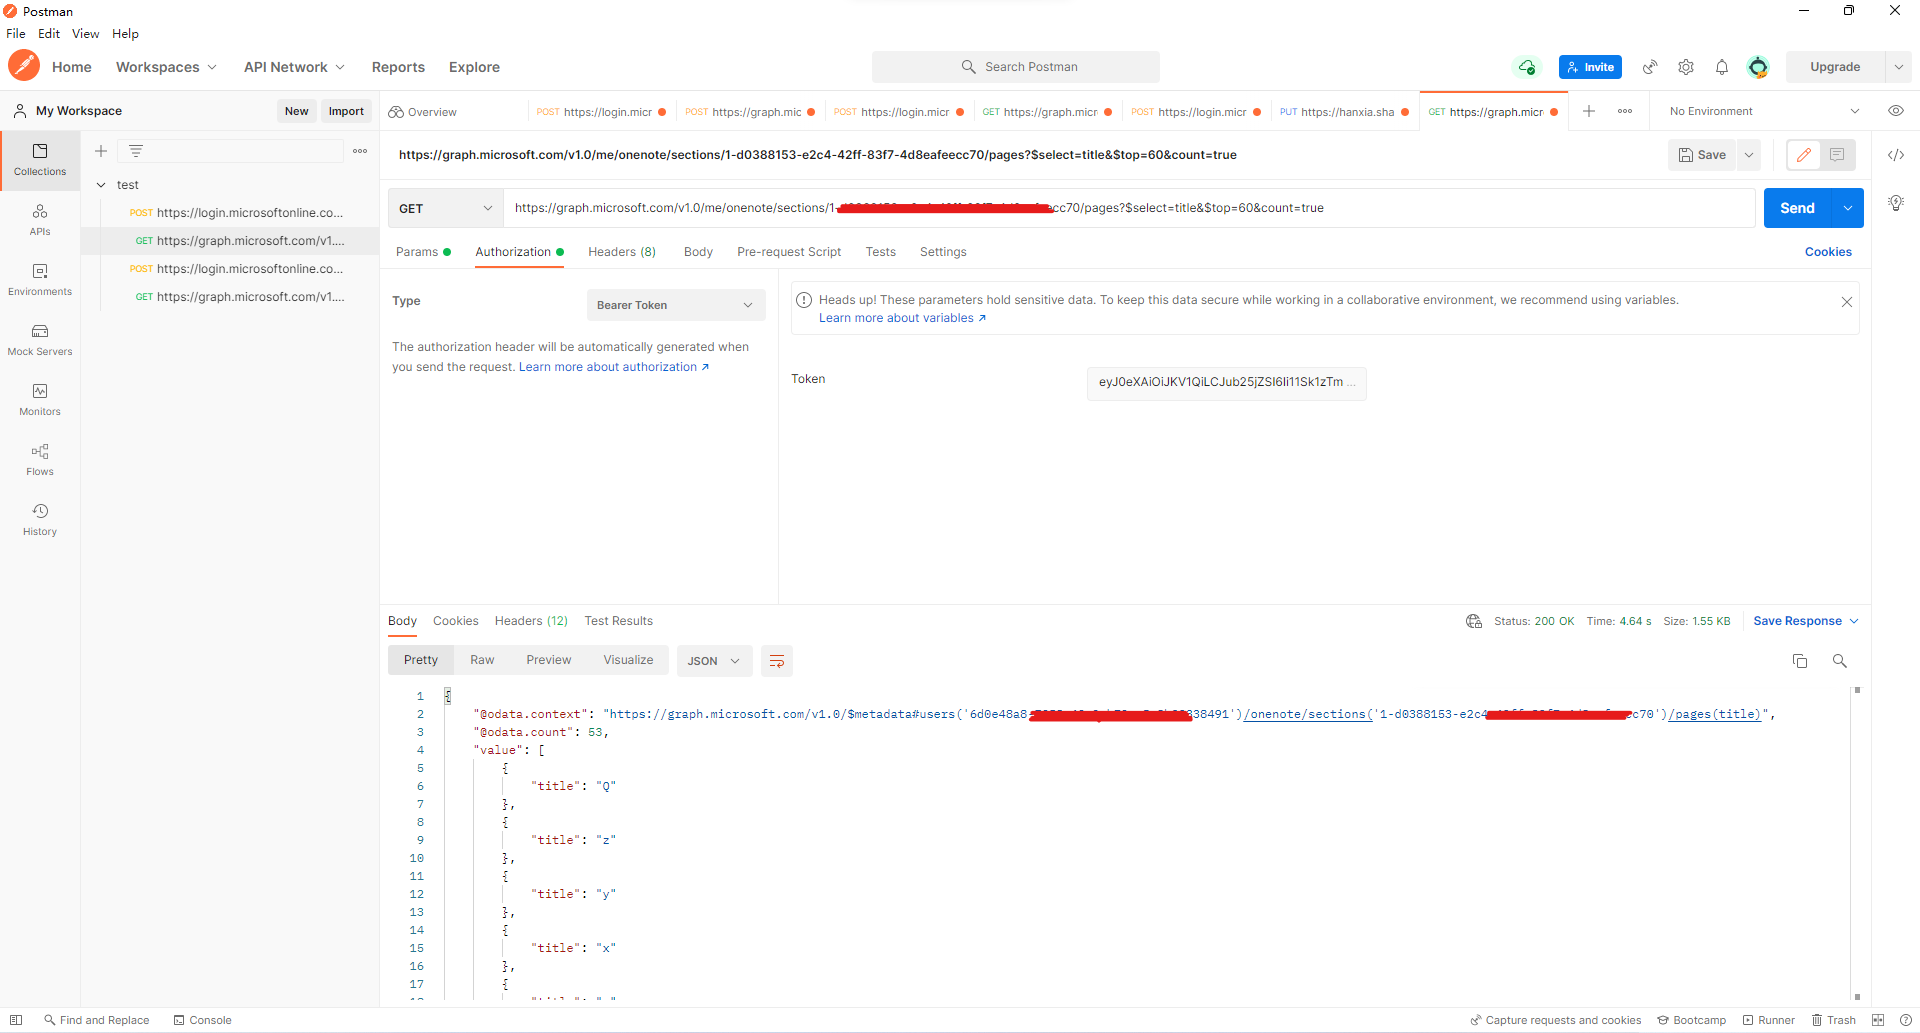Open the Learn more about variables link
1920x1033 pixels.
point(895,317)
